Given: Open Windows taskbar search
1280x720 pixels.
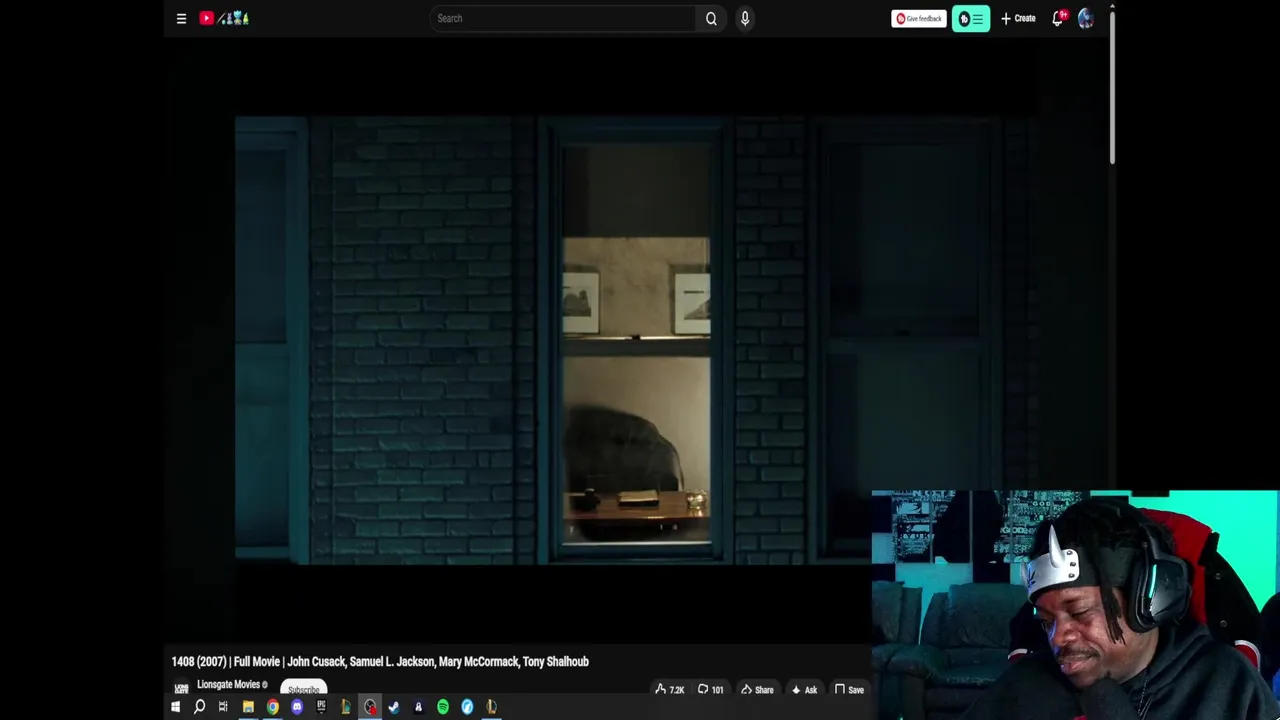Looking at the screenshot, I should tap(199, 707).
